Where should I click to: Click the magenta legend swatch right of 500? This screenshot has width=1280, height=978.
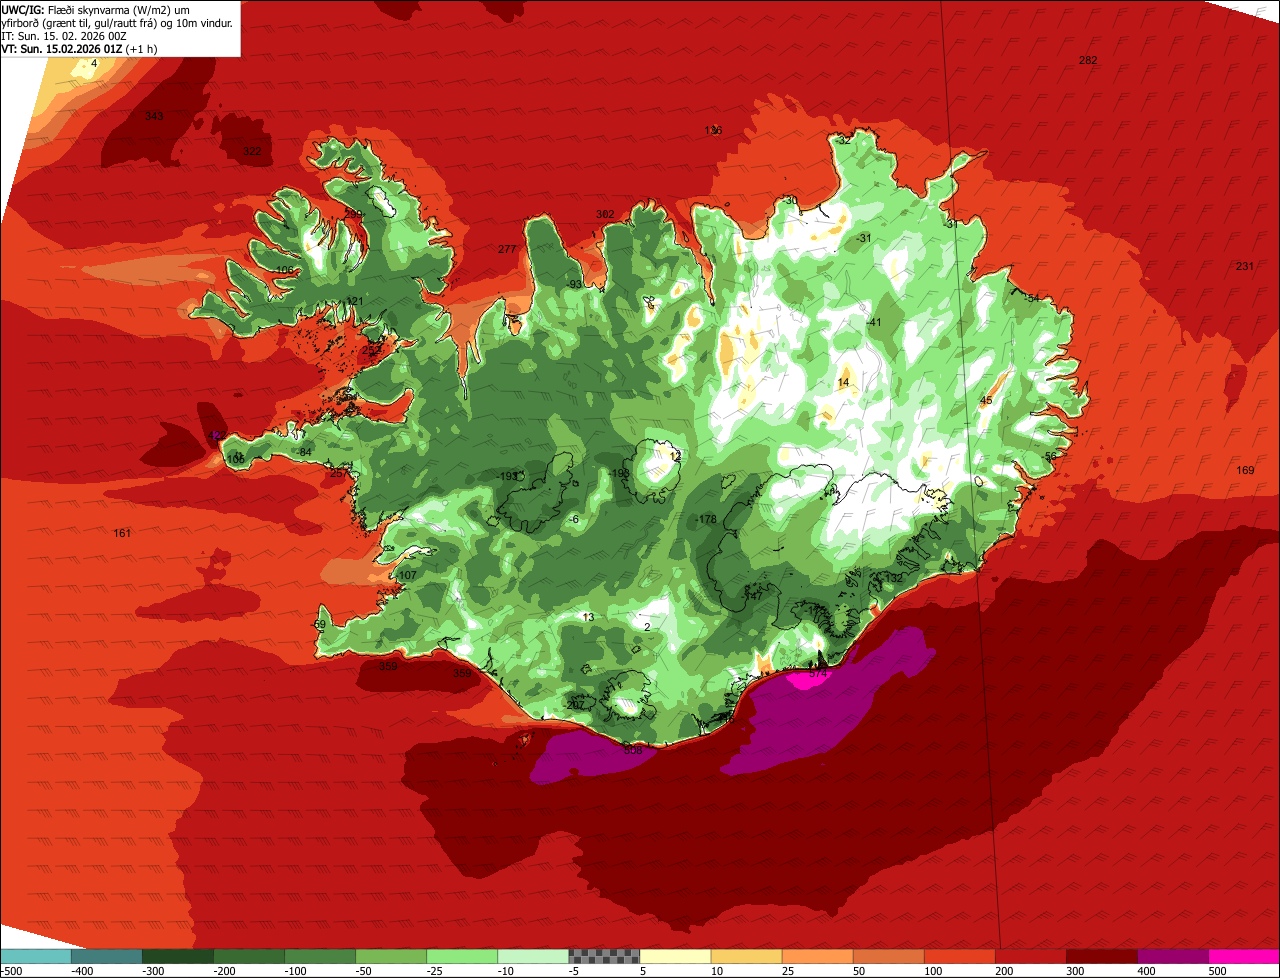click(1243, 956)
